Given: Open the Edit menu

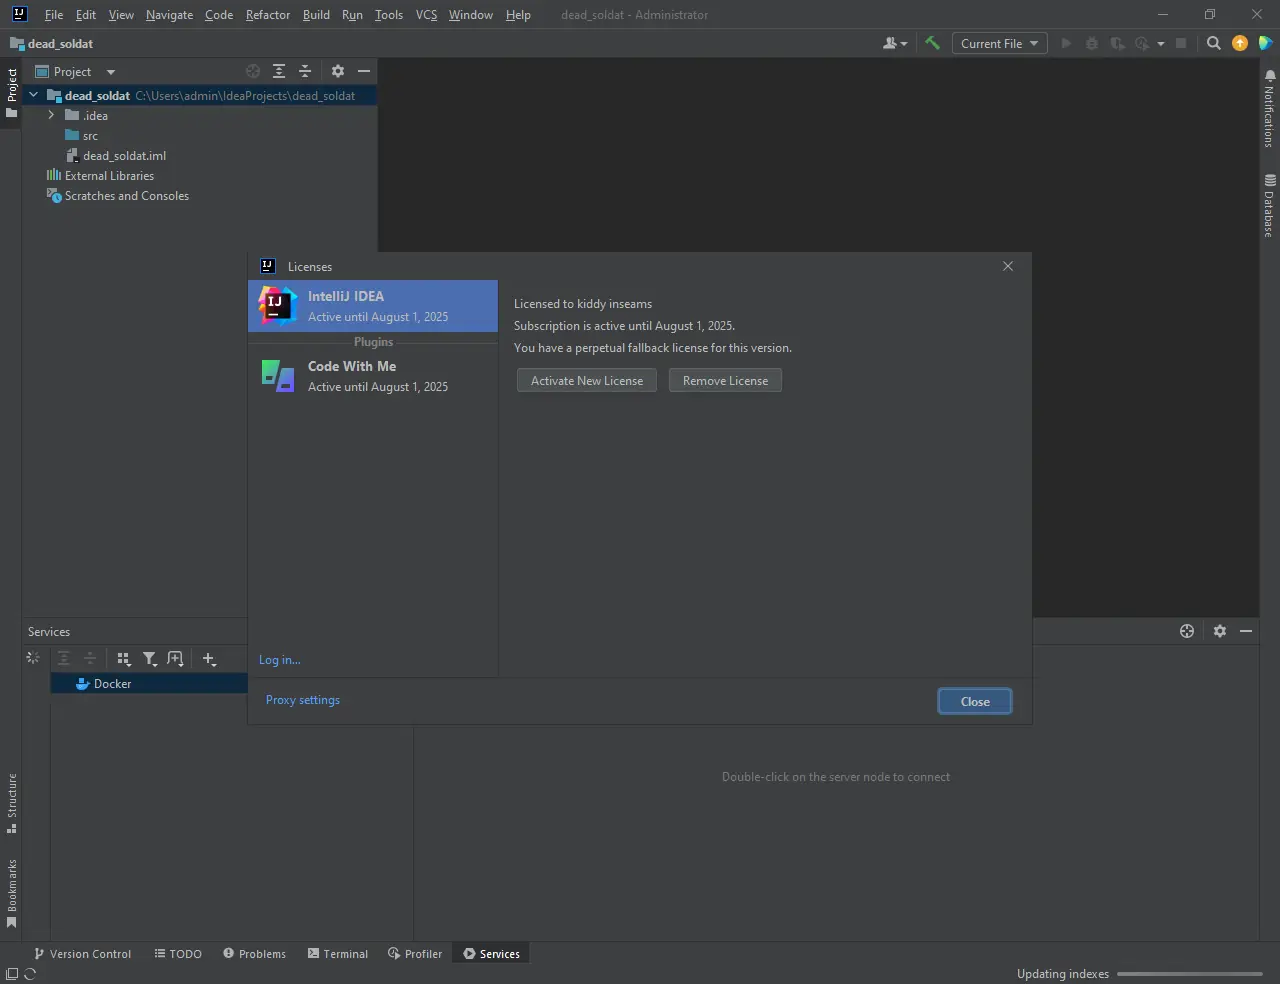Looking at the screenshot, I should [86, 15].
